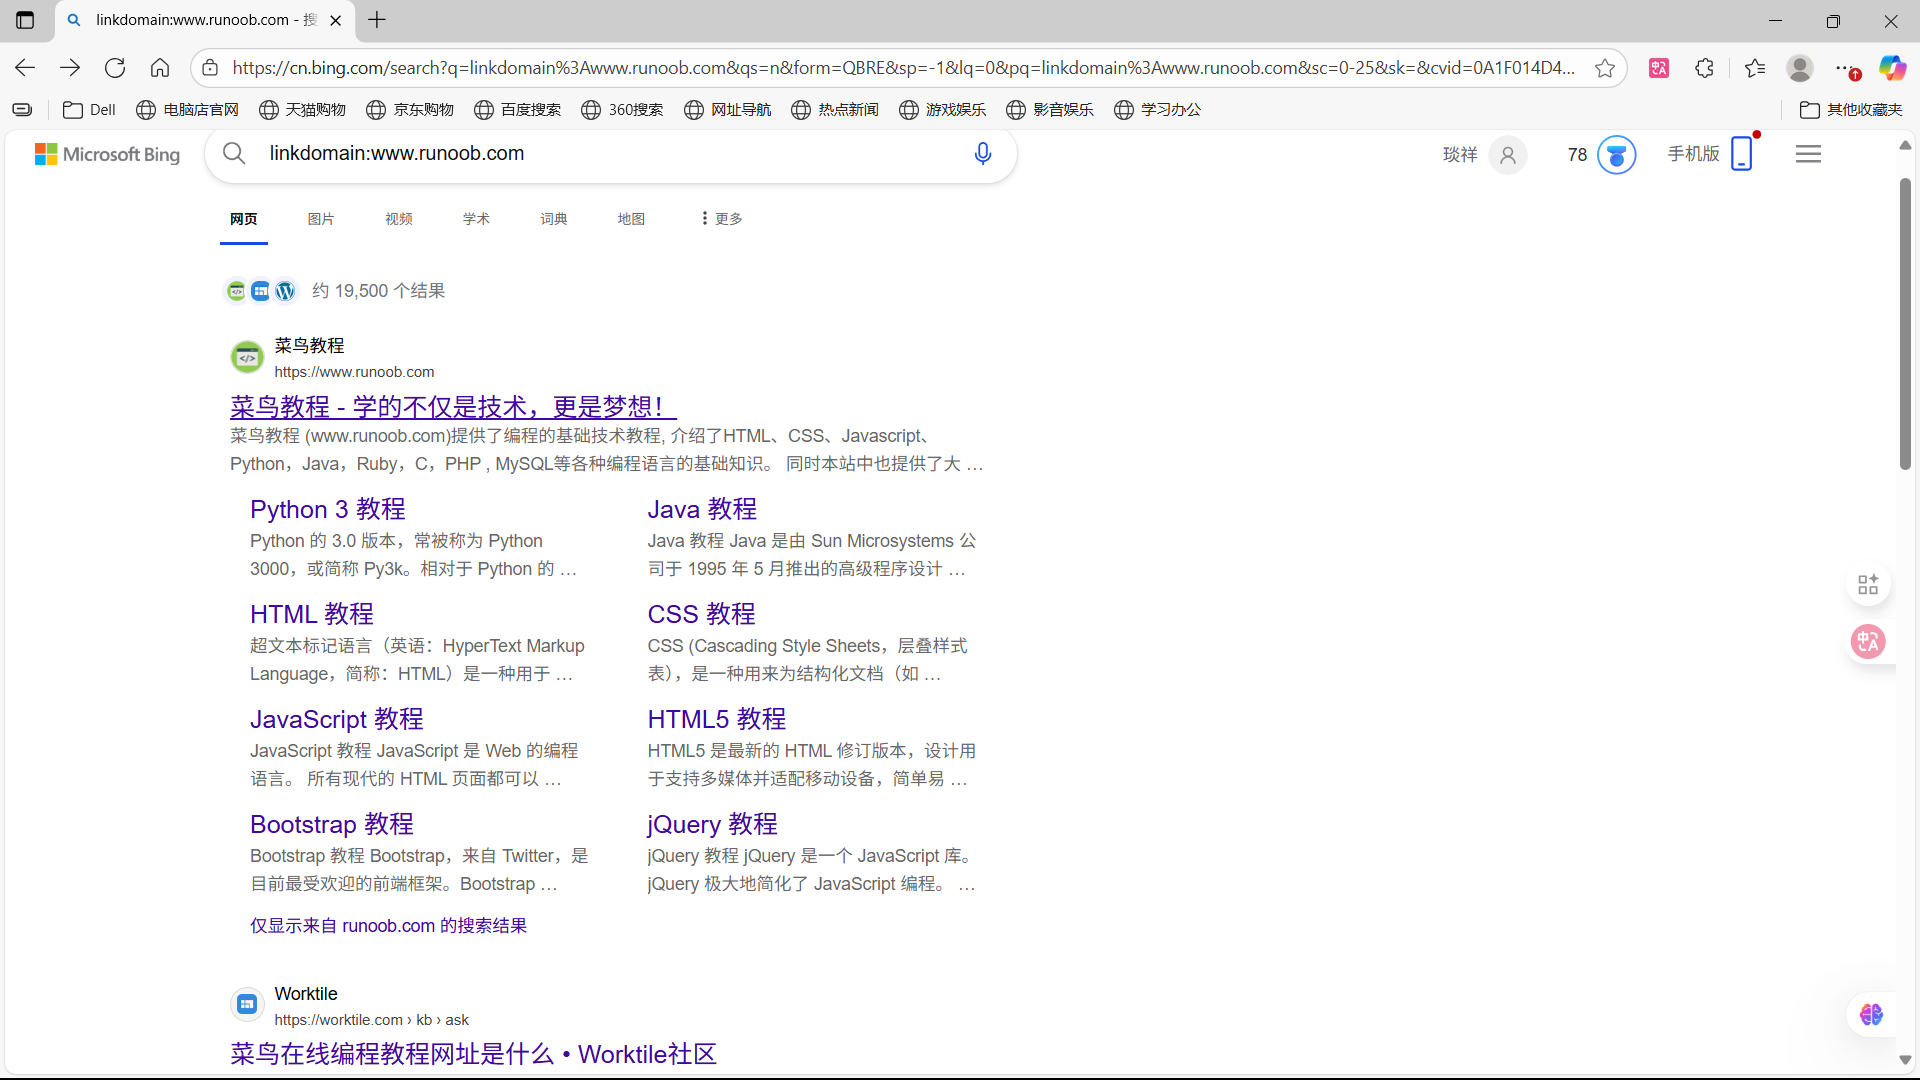
Task: Open the Worktile site favicon icon
Action: 246,1004
